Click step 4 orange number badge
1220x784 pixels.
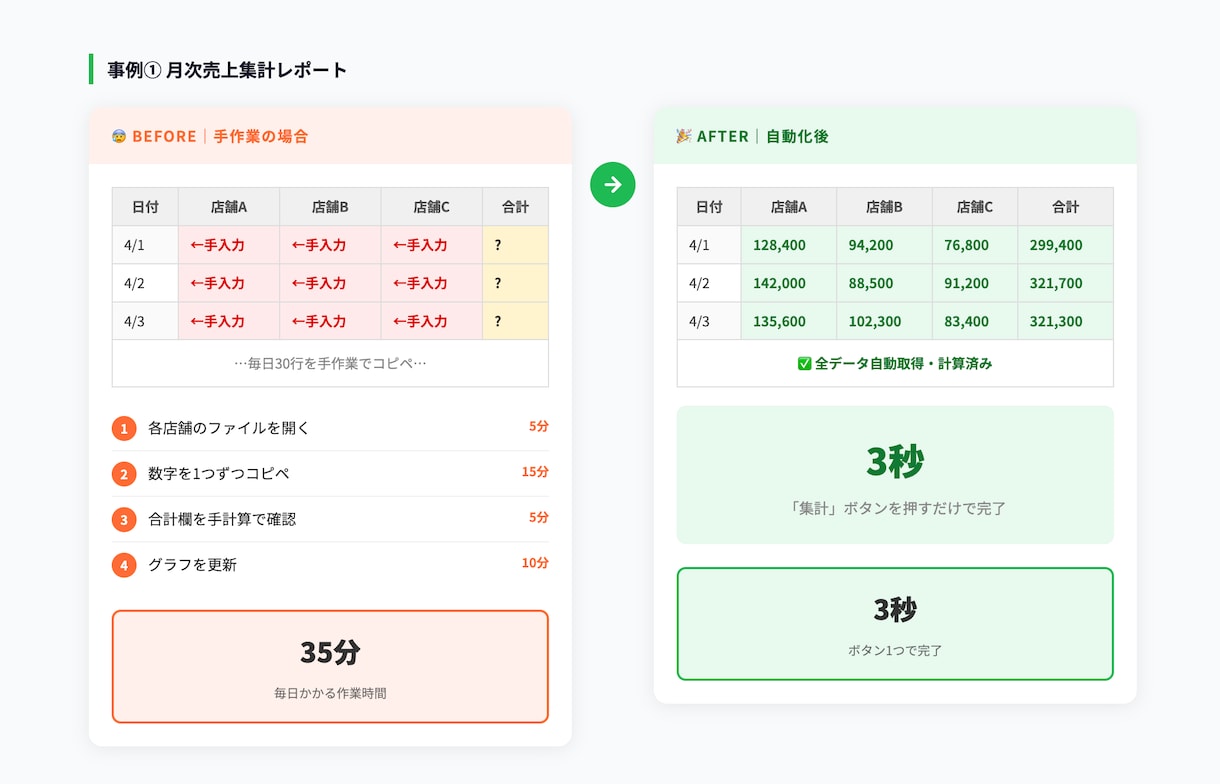124,565
